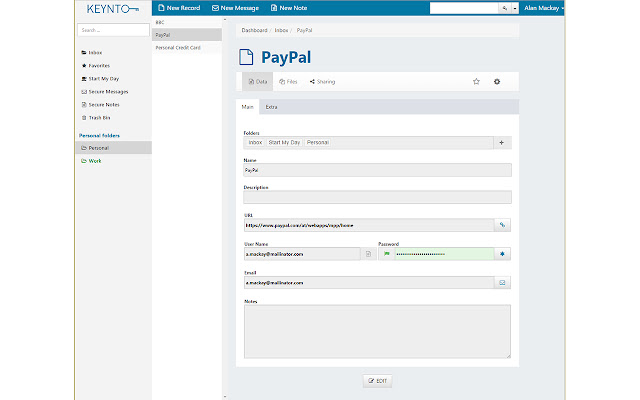The image size is (640, 400).
Task: Select the PayPal record in list
Action: pyautogui.click(x=187, y=35)
